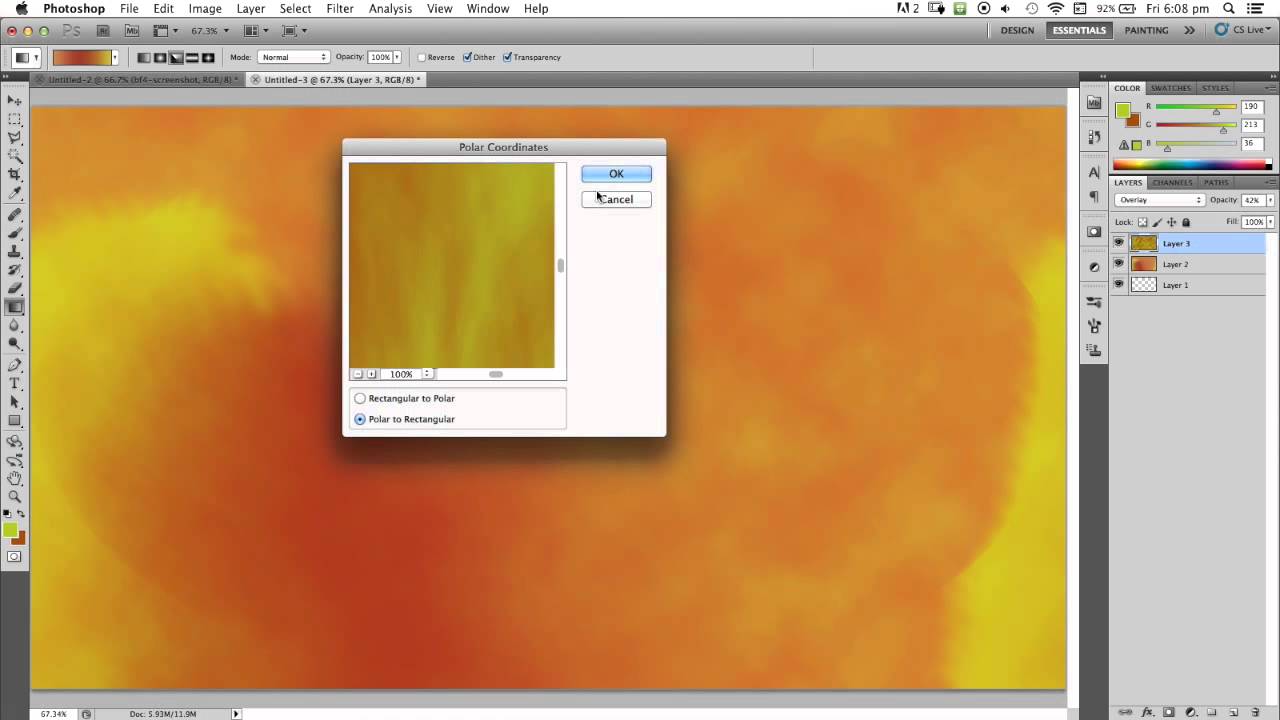Select the Spot Healing Brush tool
The width and height of the screenshot is (1280, 720).
point(15,215)
